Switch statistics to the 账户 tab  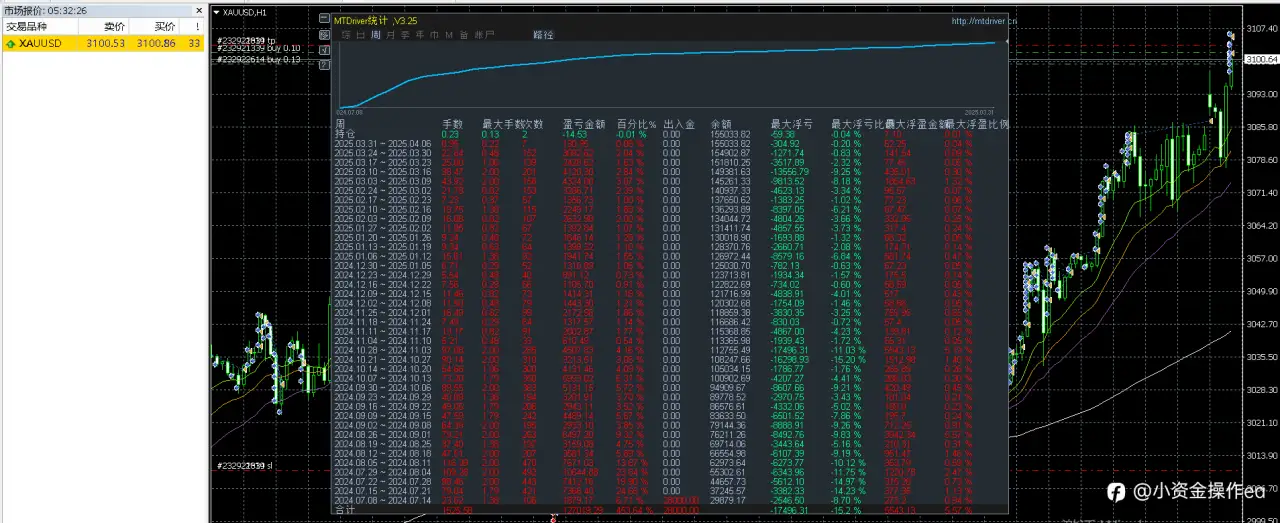483,34
